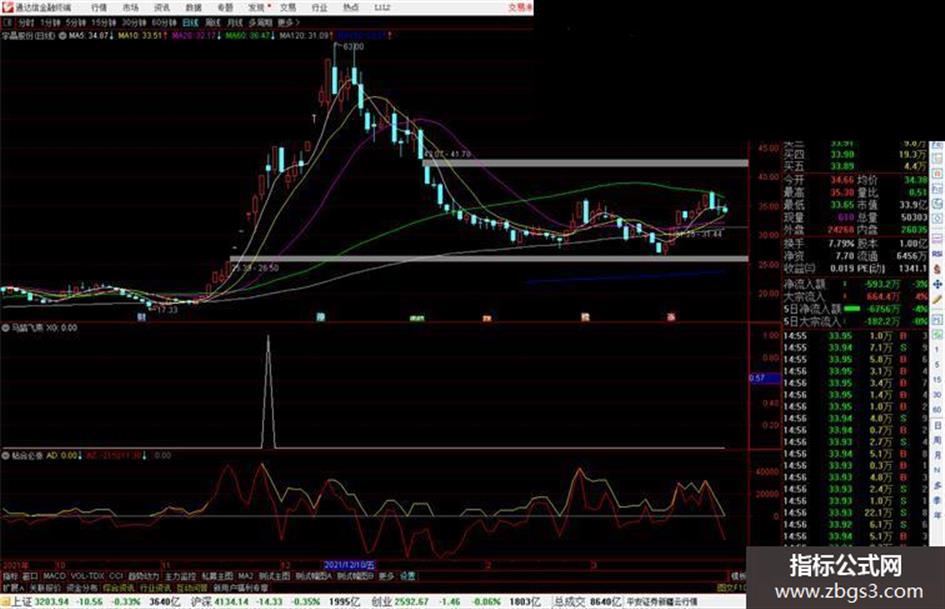Viewport: 945px width, 609px height.
Task: Click sidebar 周 weekly shortcut
Action: (x=937, y=440)
